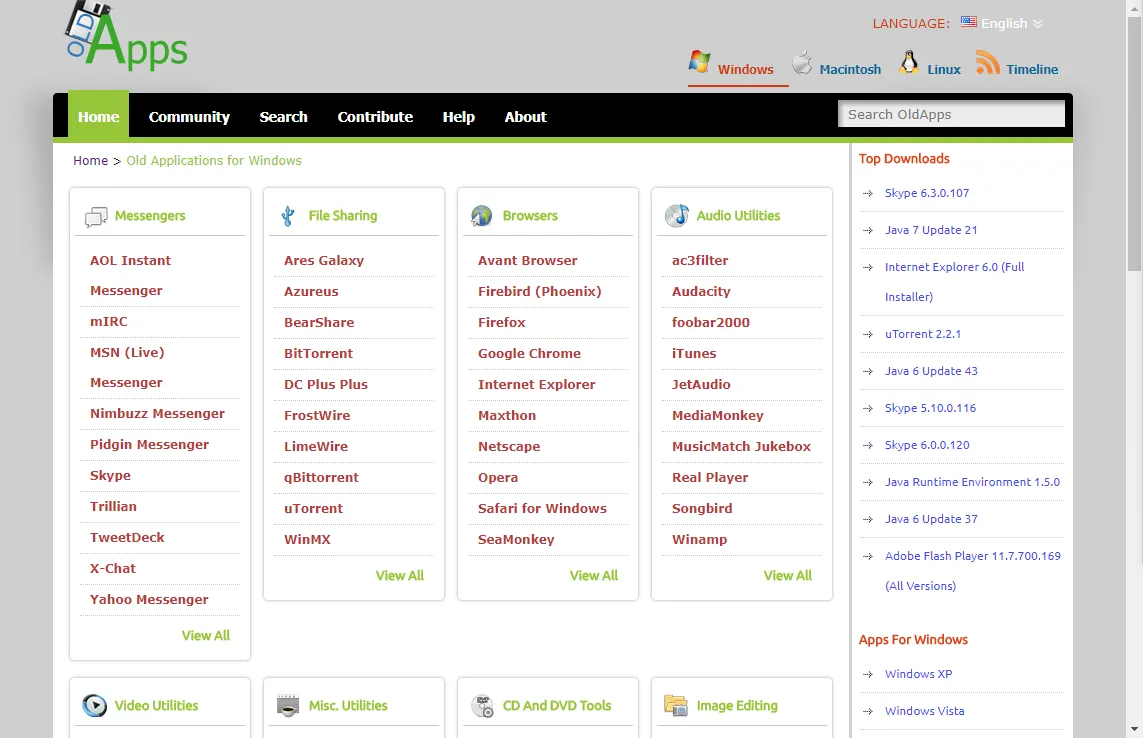Open the LimeWire link
Viewport: 1143px width, 738px height.
(316, 446)
